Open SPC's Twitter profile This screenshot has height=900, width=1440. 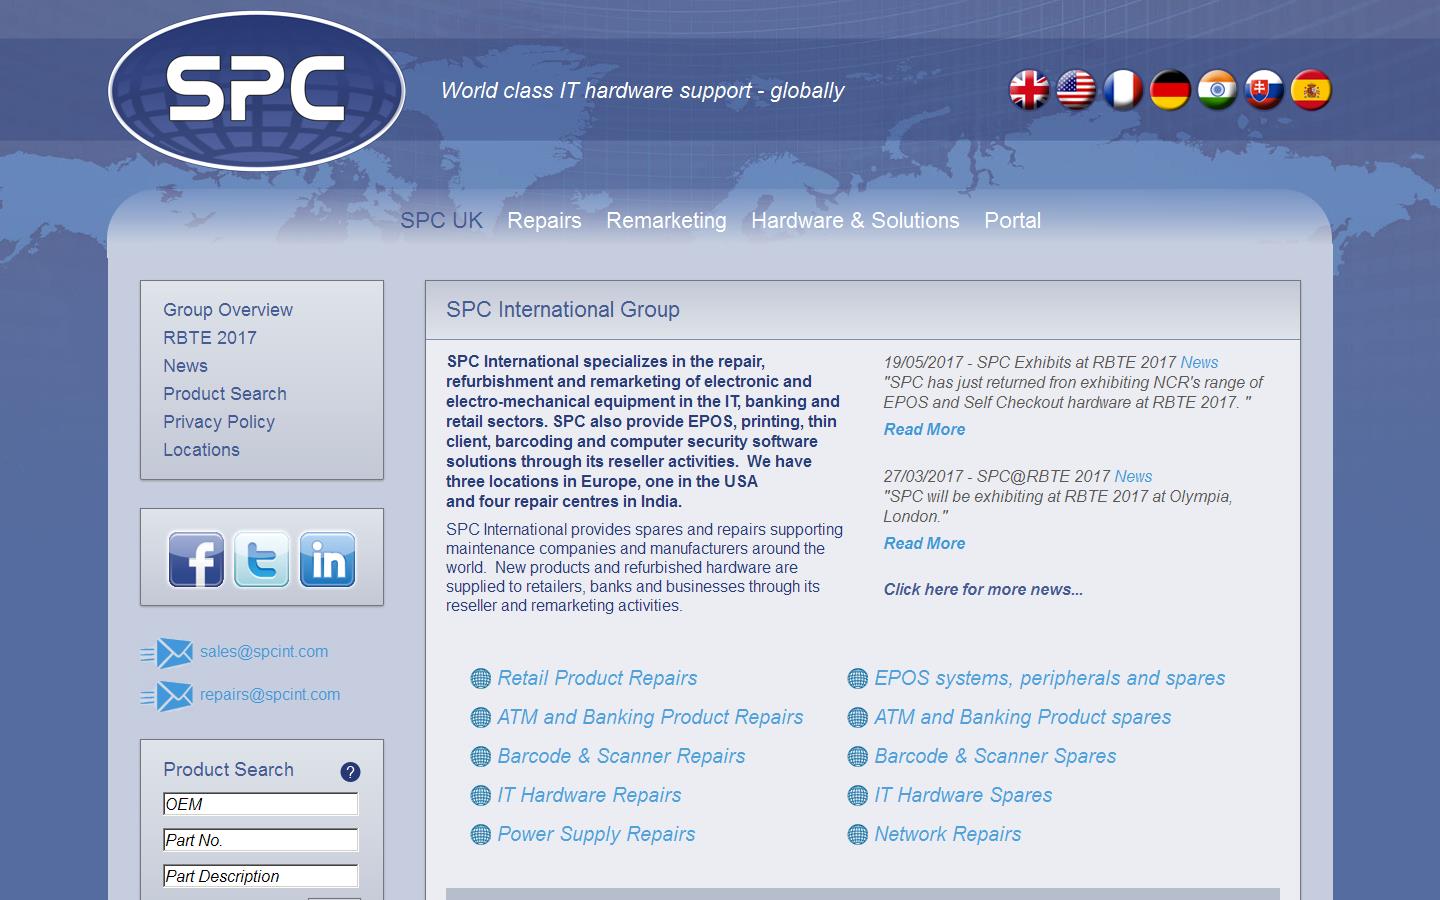pyautogui.click(x=262, y=559)
